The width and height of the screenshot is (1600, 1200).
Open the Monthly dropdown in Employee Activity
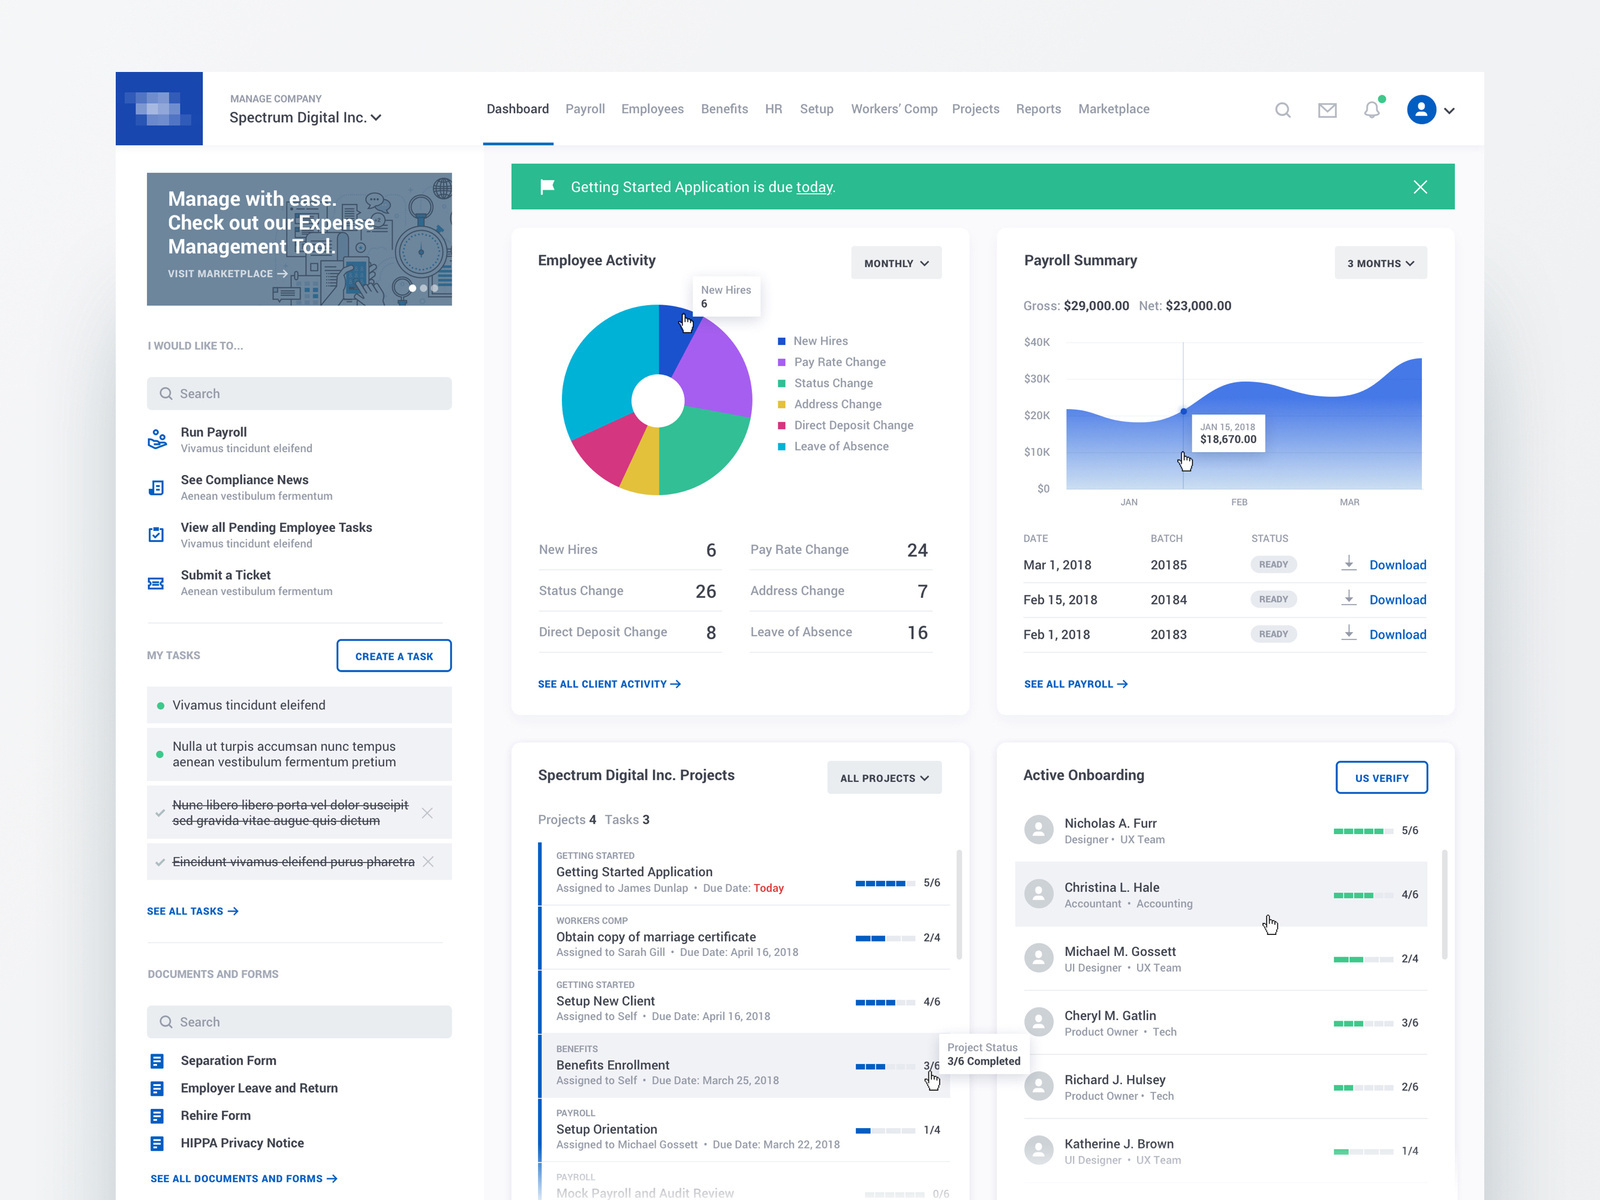pyautogui.click(x=896, y=263)
